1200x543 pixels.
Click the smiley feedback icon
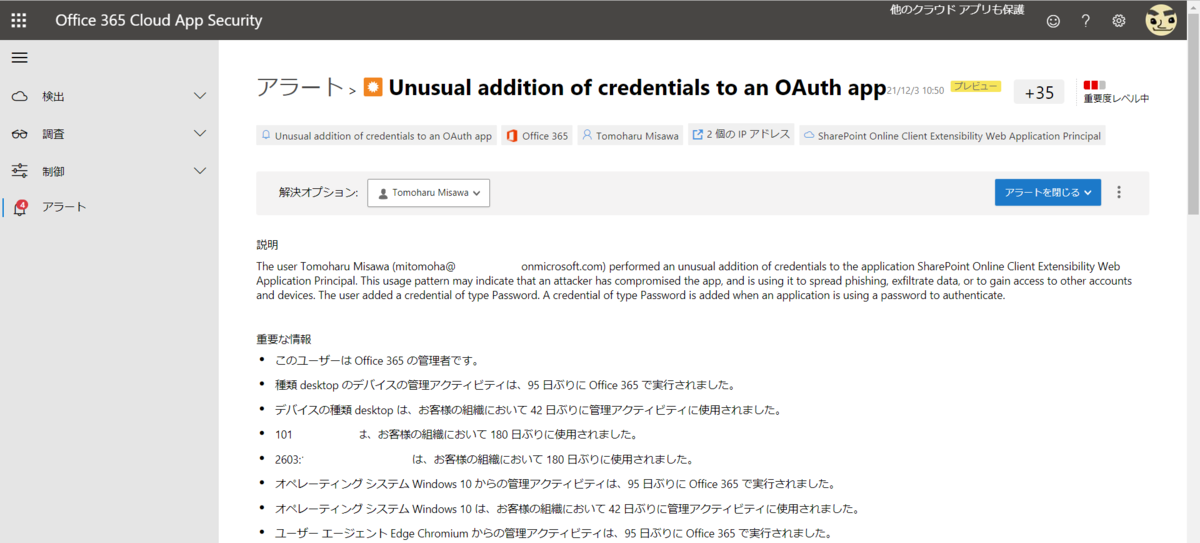pos(1053,21)
